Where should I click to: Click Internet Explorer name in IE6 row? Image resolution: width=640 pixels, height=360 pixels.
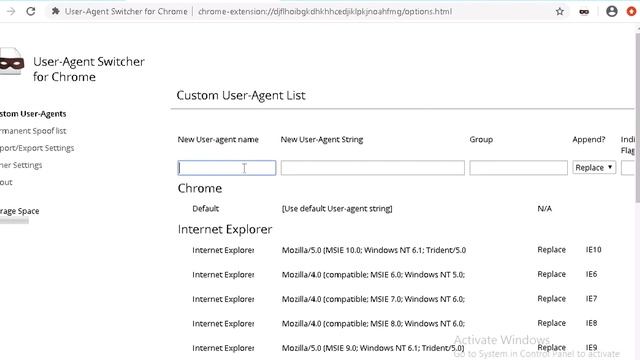[x=223, y=275]
